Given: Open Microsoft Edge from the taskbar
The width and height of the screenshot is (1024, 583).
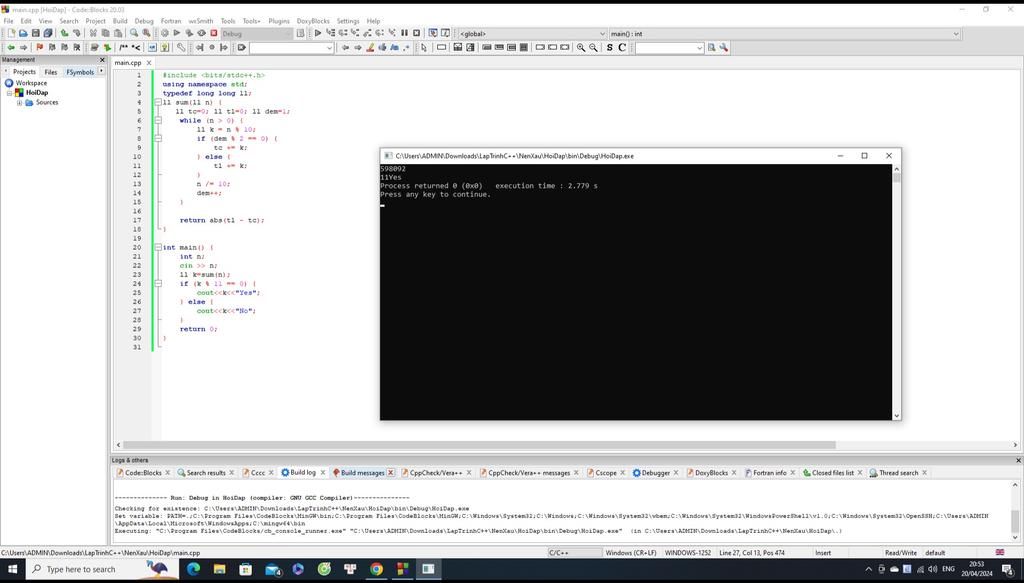Looking at the screenshot, I should [x=193, y=569].
